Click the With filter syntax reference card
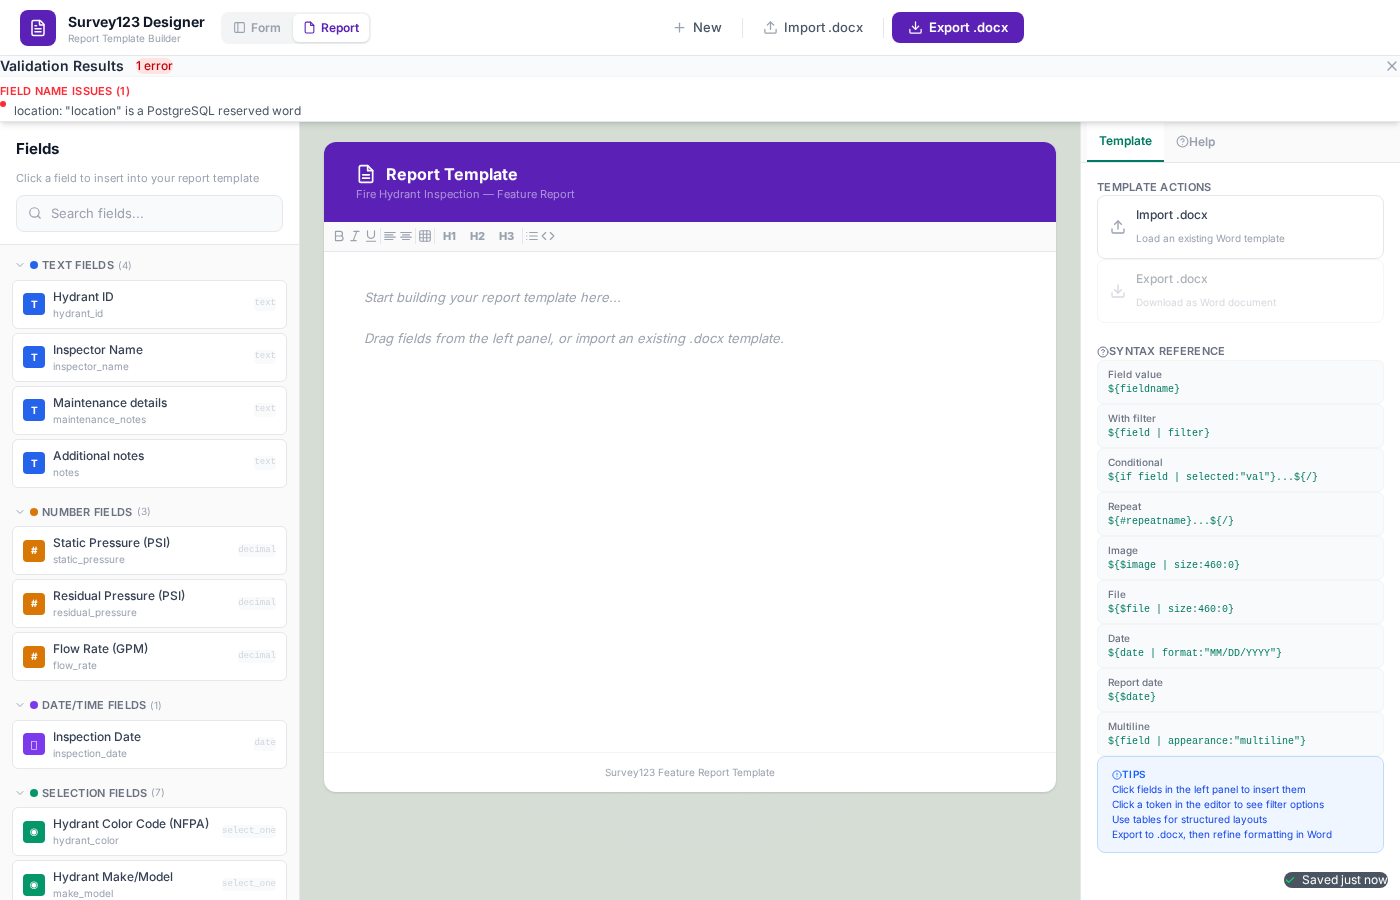 pos(1240,426)
